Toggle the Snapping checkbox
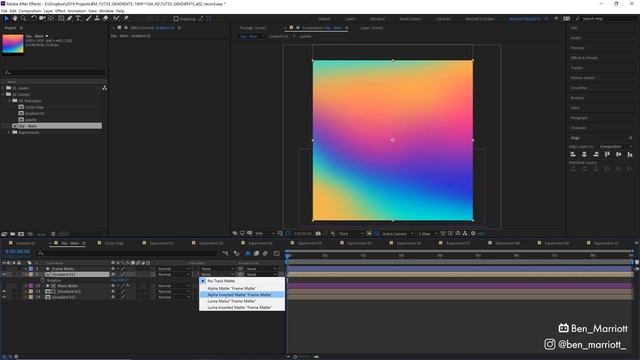This screenshot has width=640, height=360. 176,19
